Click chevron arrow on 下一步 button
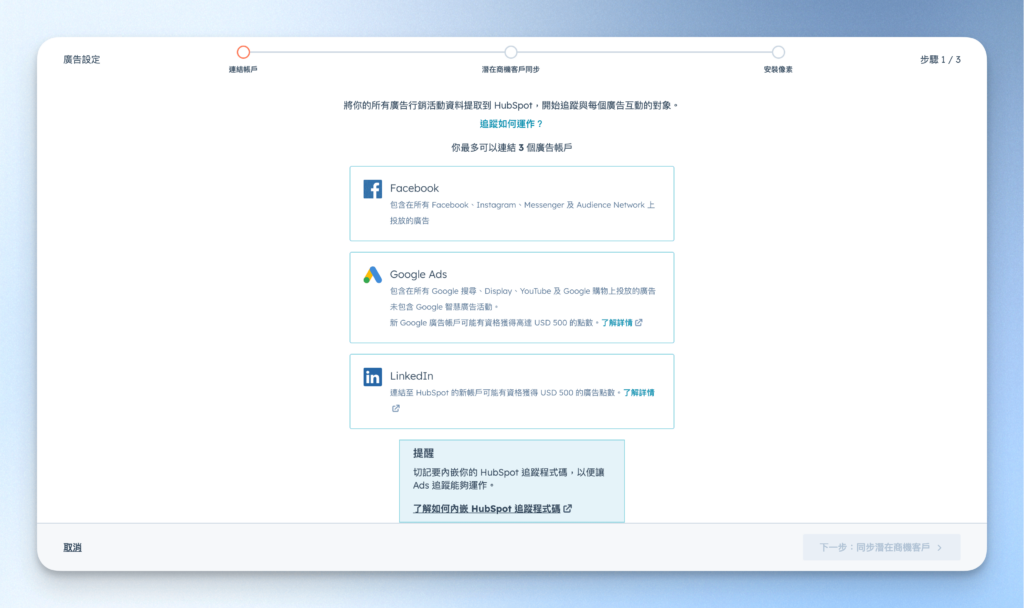 939,548
